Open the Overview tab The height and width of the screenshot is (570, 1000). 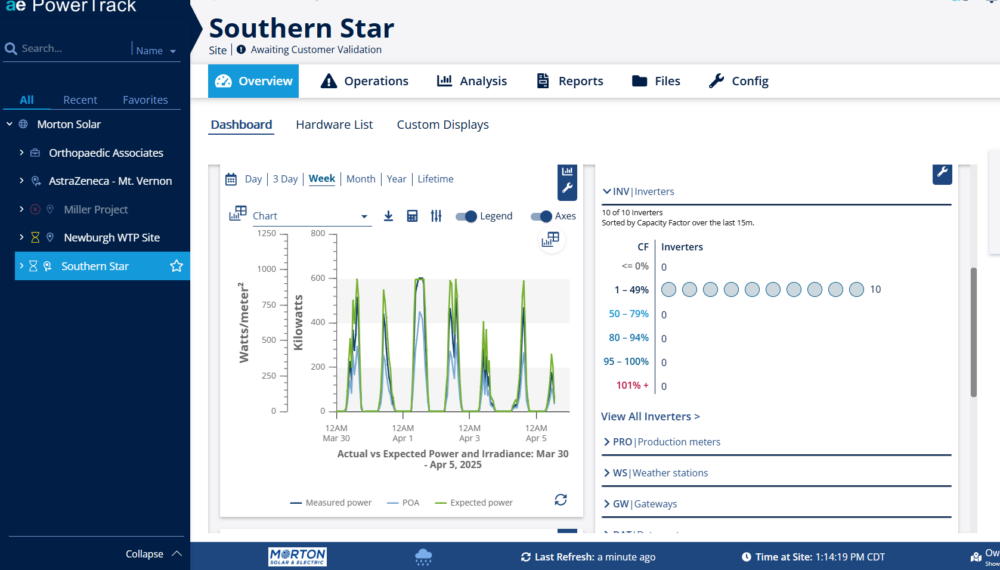coord(253,81)
